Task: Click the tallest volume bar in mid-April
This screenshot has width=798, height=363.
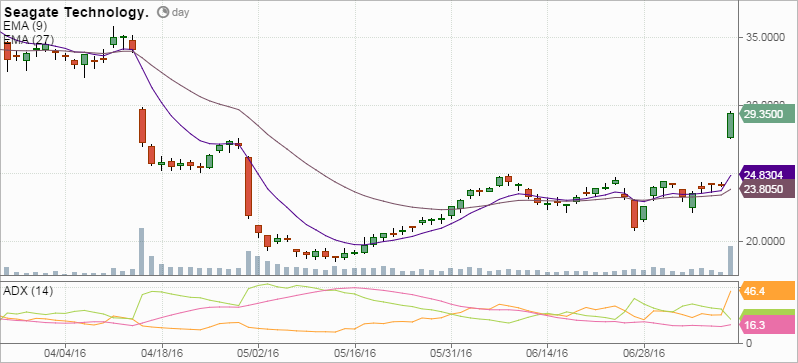Action: point(141,252)
